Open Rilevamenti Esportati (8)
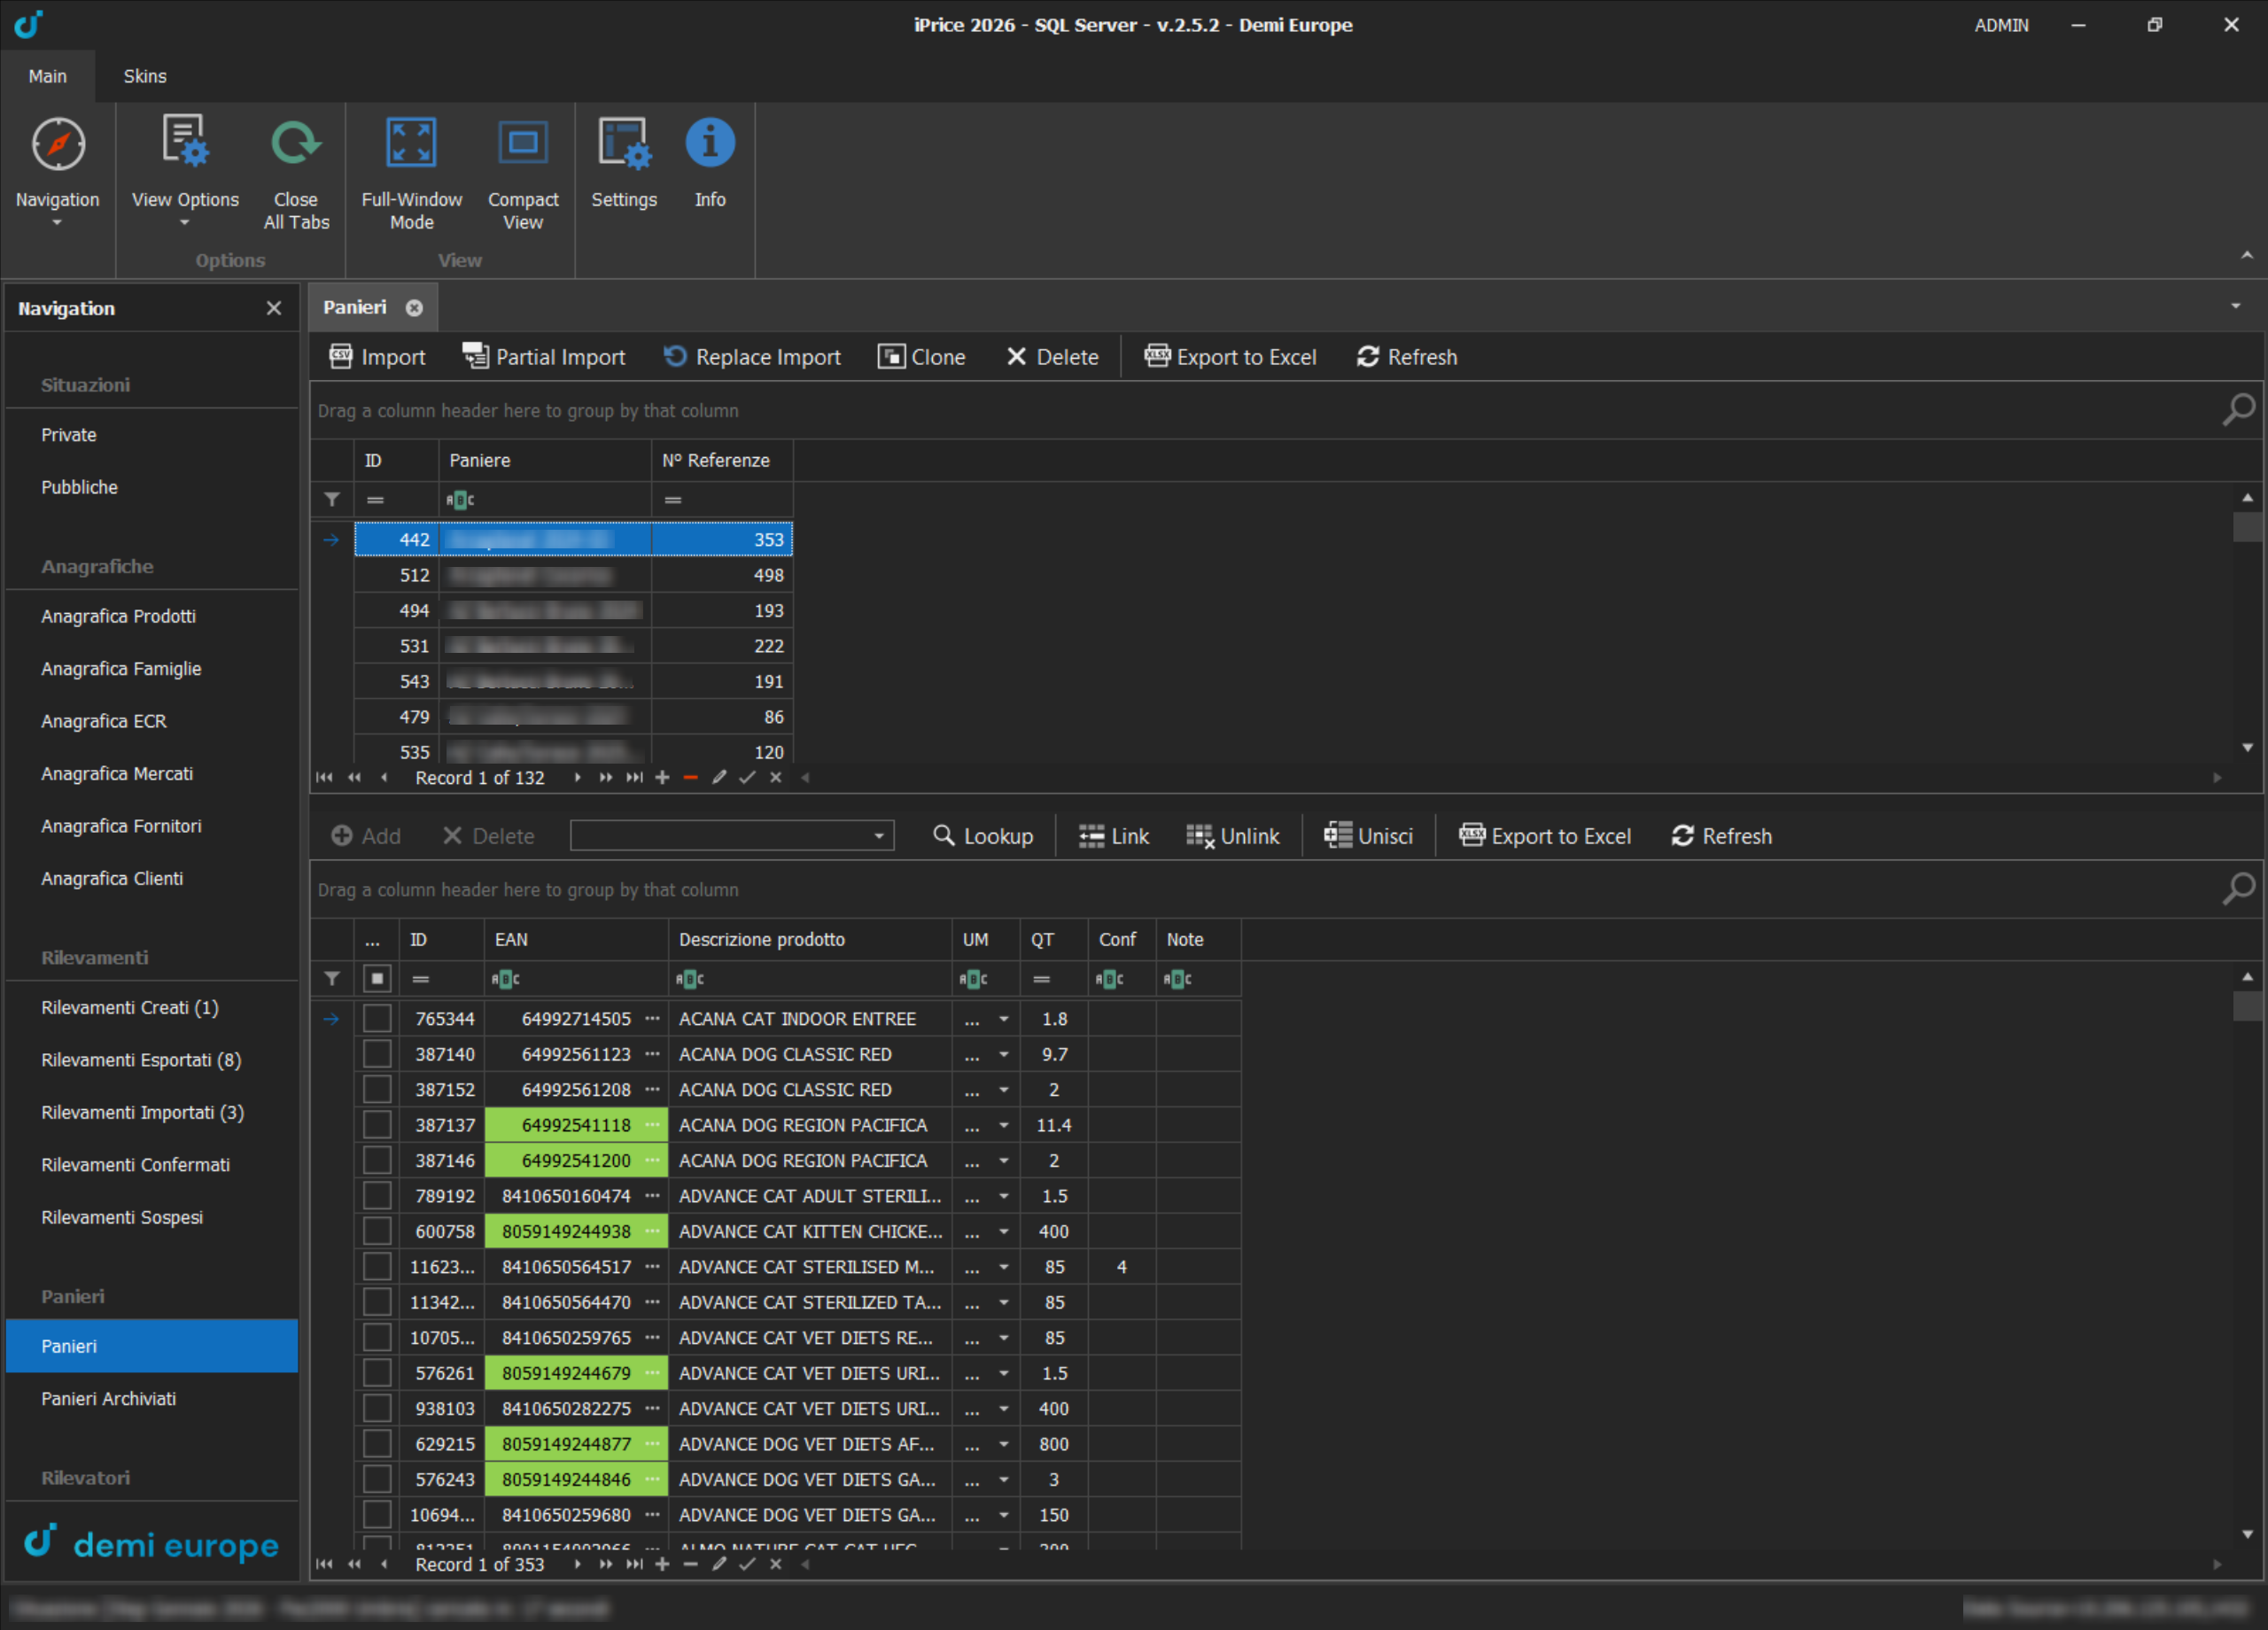Viewport: 2268px width, 1630px height. tap(152, 1060)
